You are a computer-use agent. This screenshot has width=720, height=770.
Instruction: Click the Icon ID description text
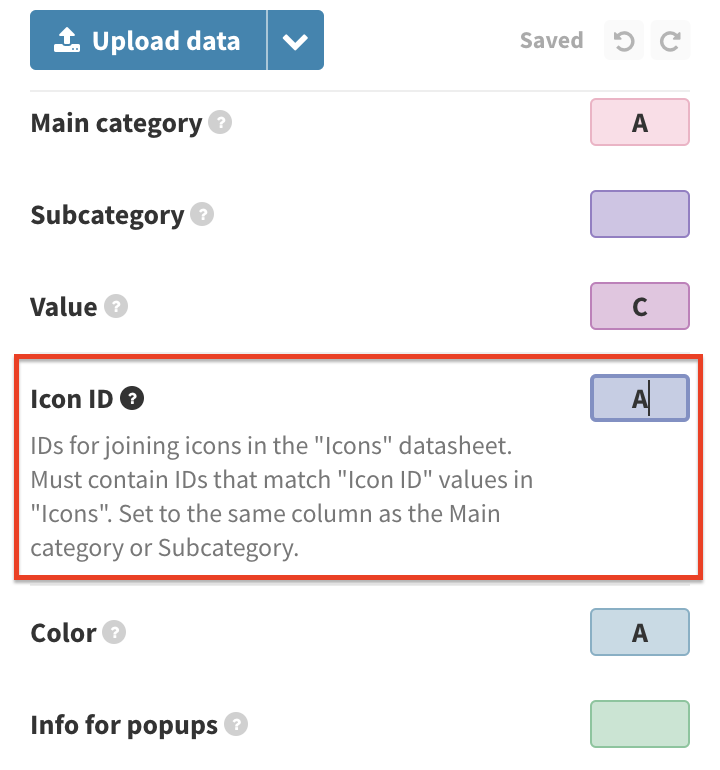pos(281,496)
